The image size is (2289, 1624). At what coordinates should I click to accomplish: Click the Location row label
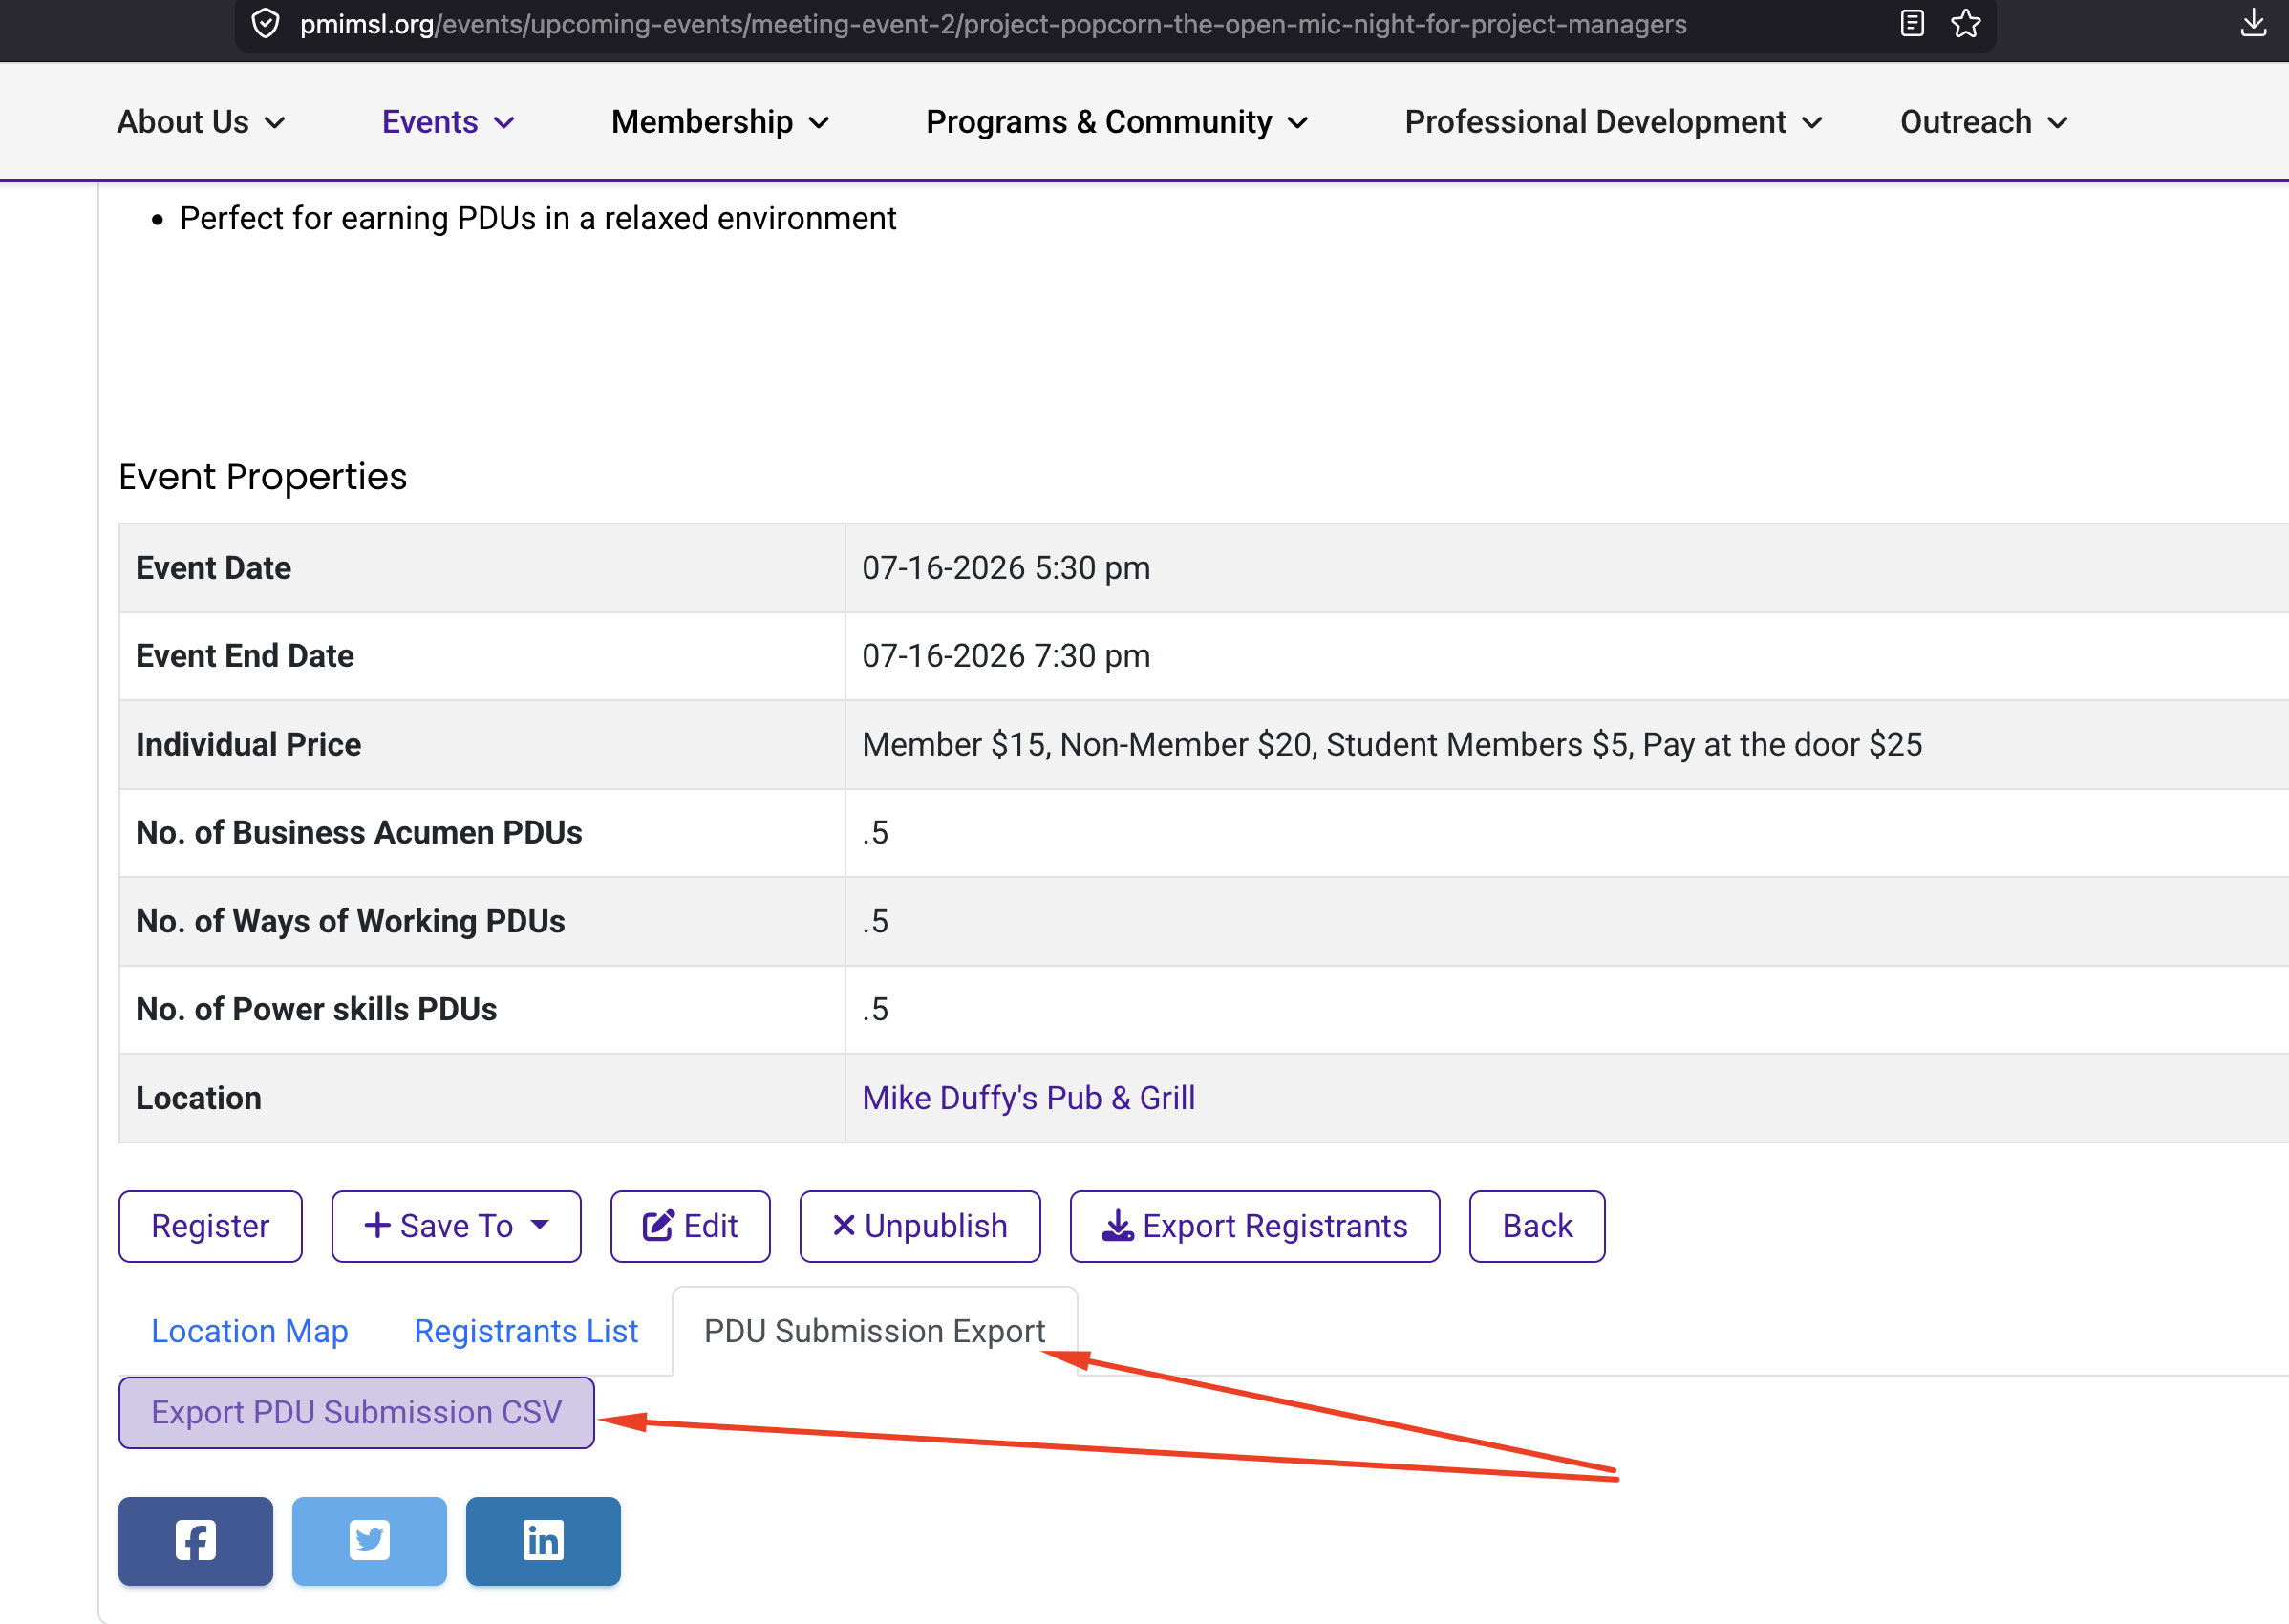coord(198,1098)
